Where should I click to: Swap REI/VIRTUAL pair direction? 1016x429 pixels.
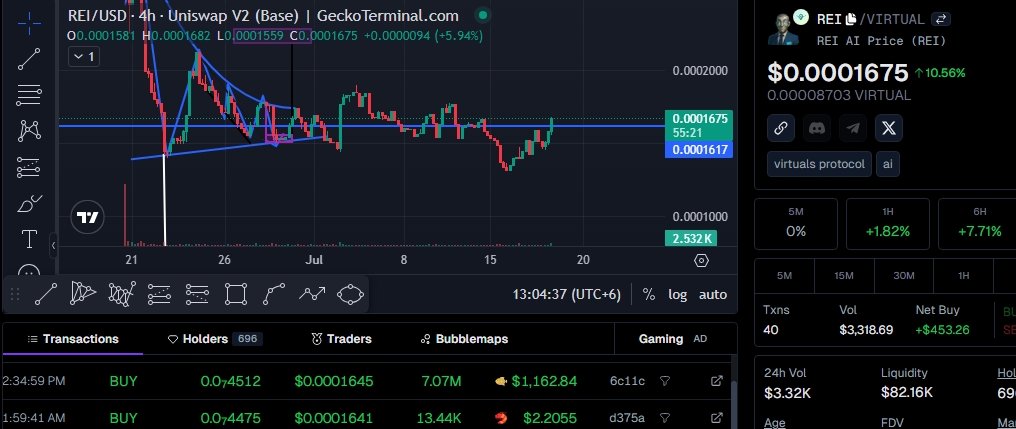pyautogui.click(x=941, y=19)
